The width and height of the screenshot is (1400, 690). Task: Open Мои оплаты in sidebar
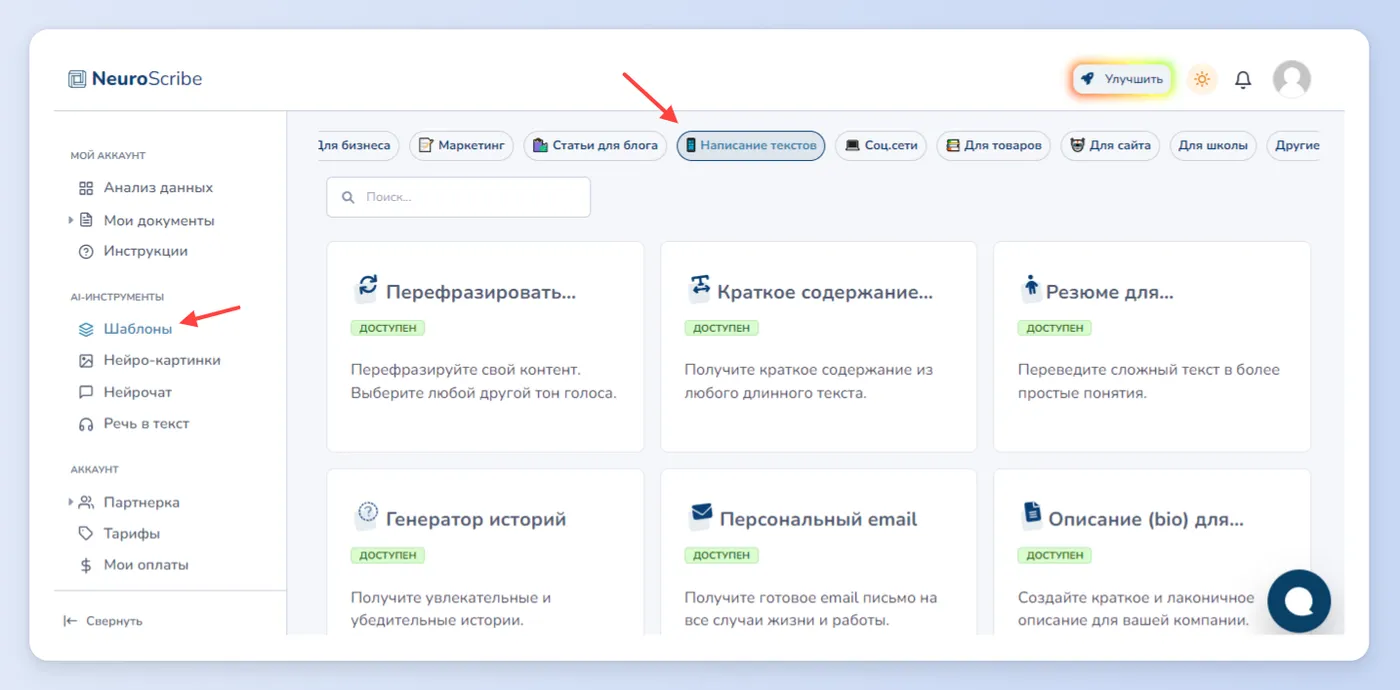146,565
